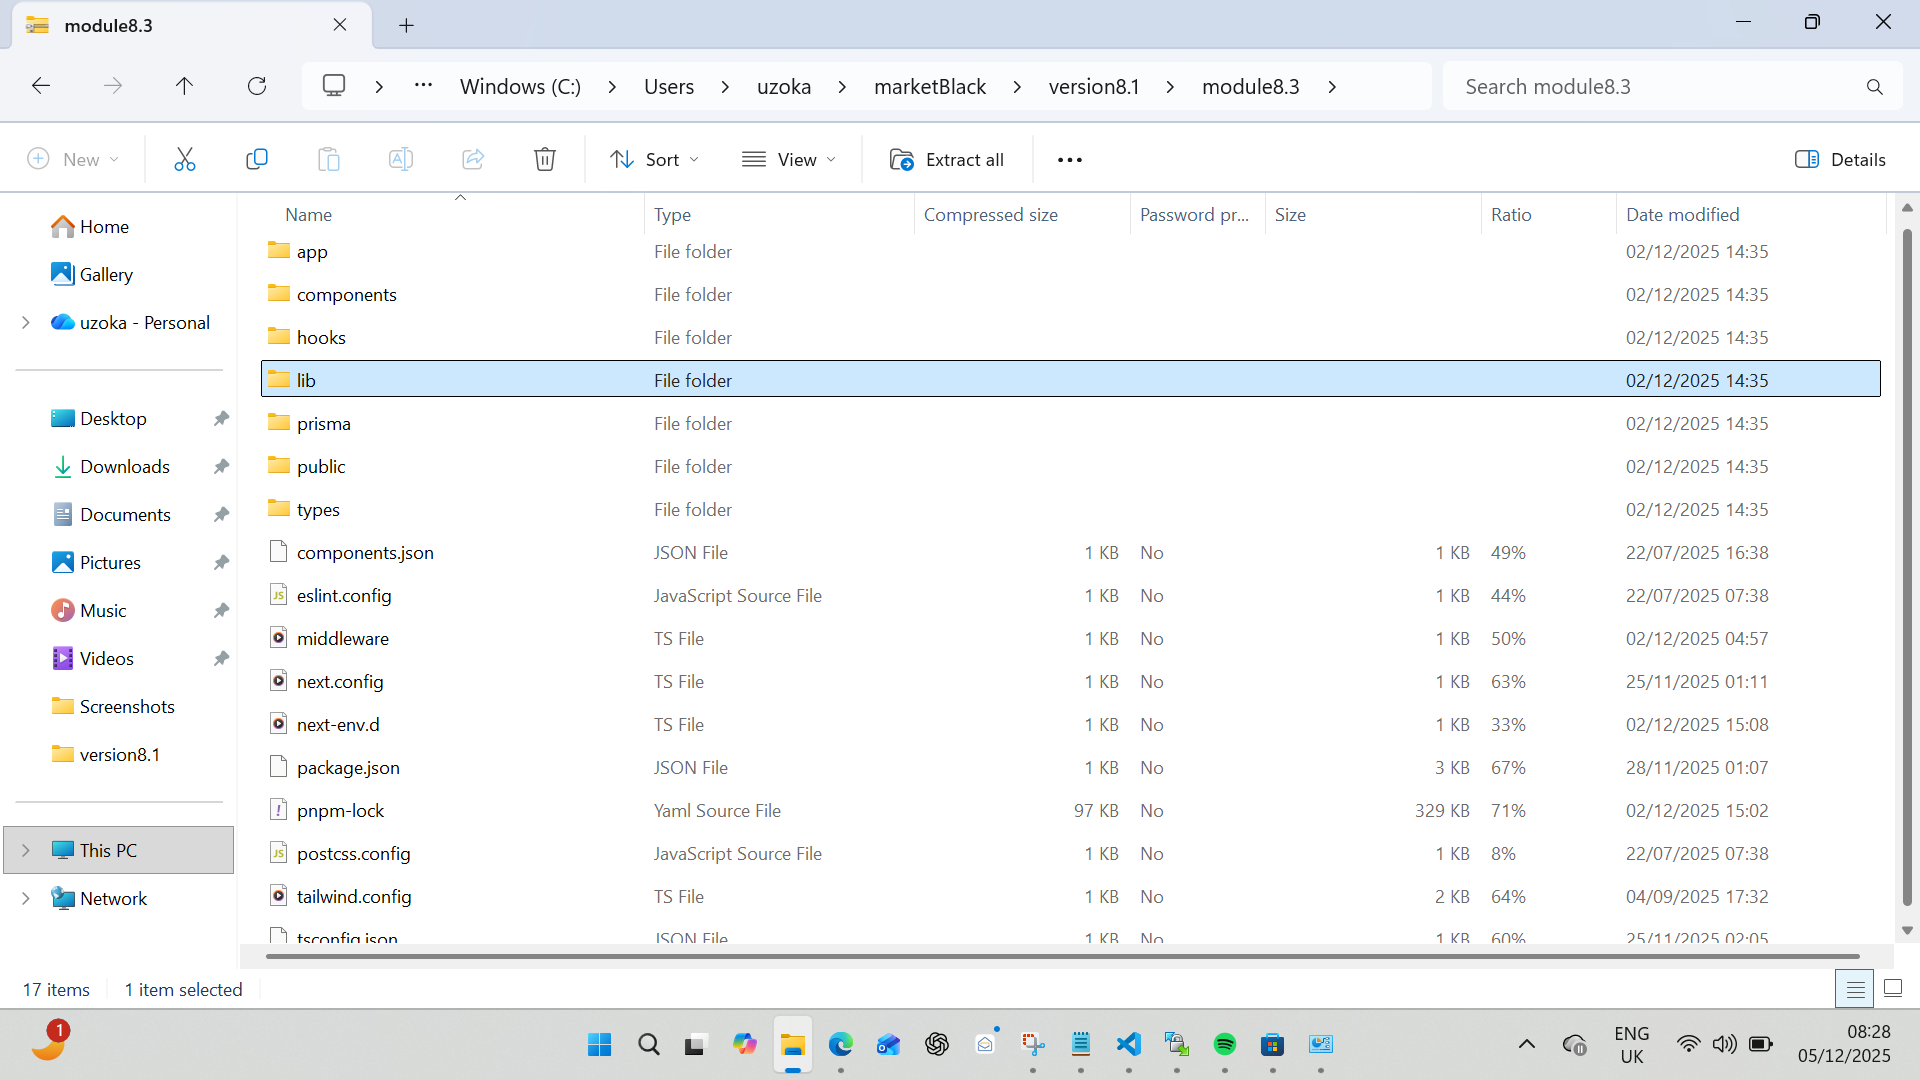The image size is (1920, 1080).
Task: Click the Refresh button
Action: (x=257, y=86)
